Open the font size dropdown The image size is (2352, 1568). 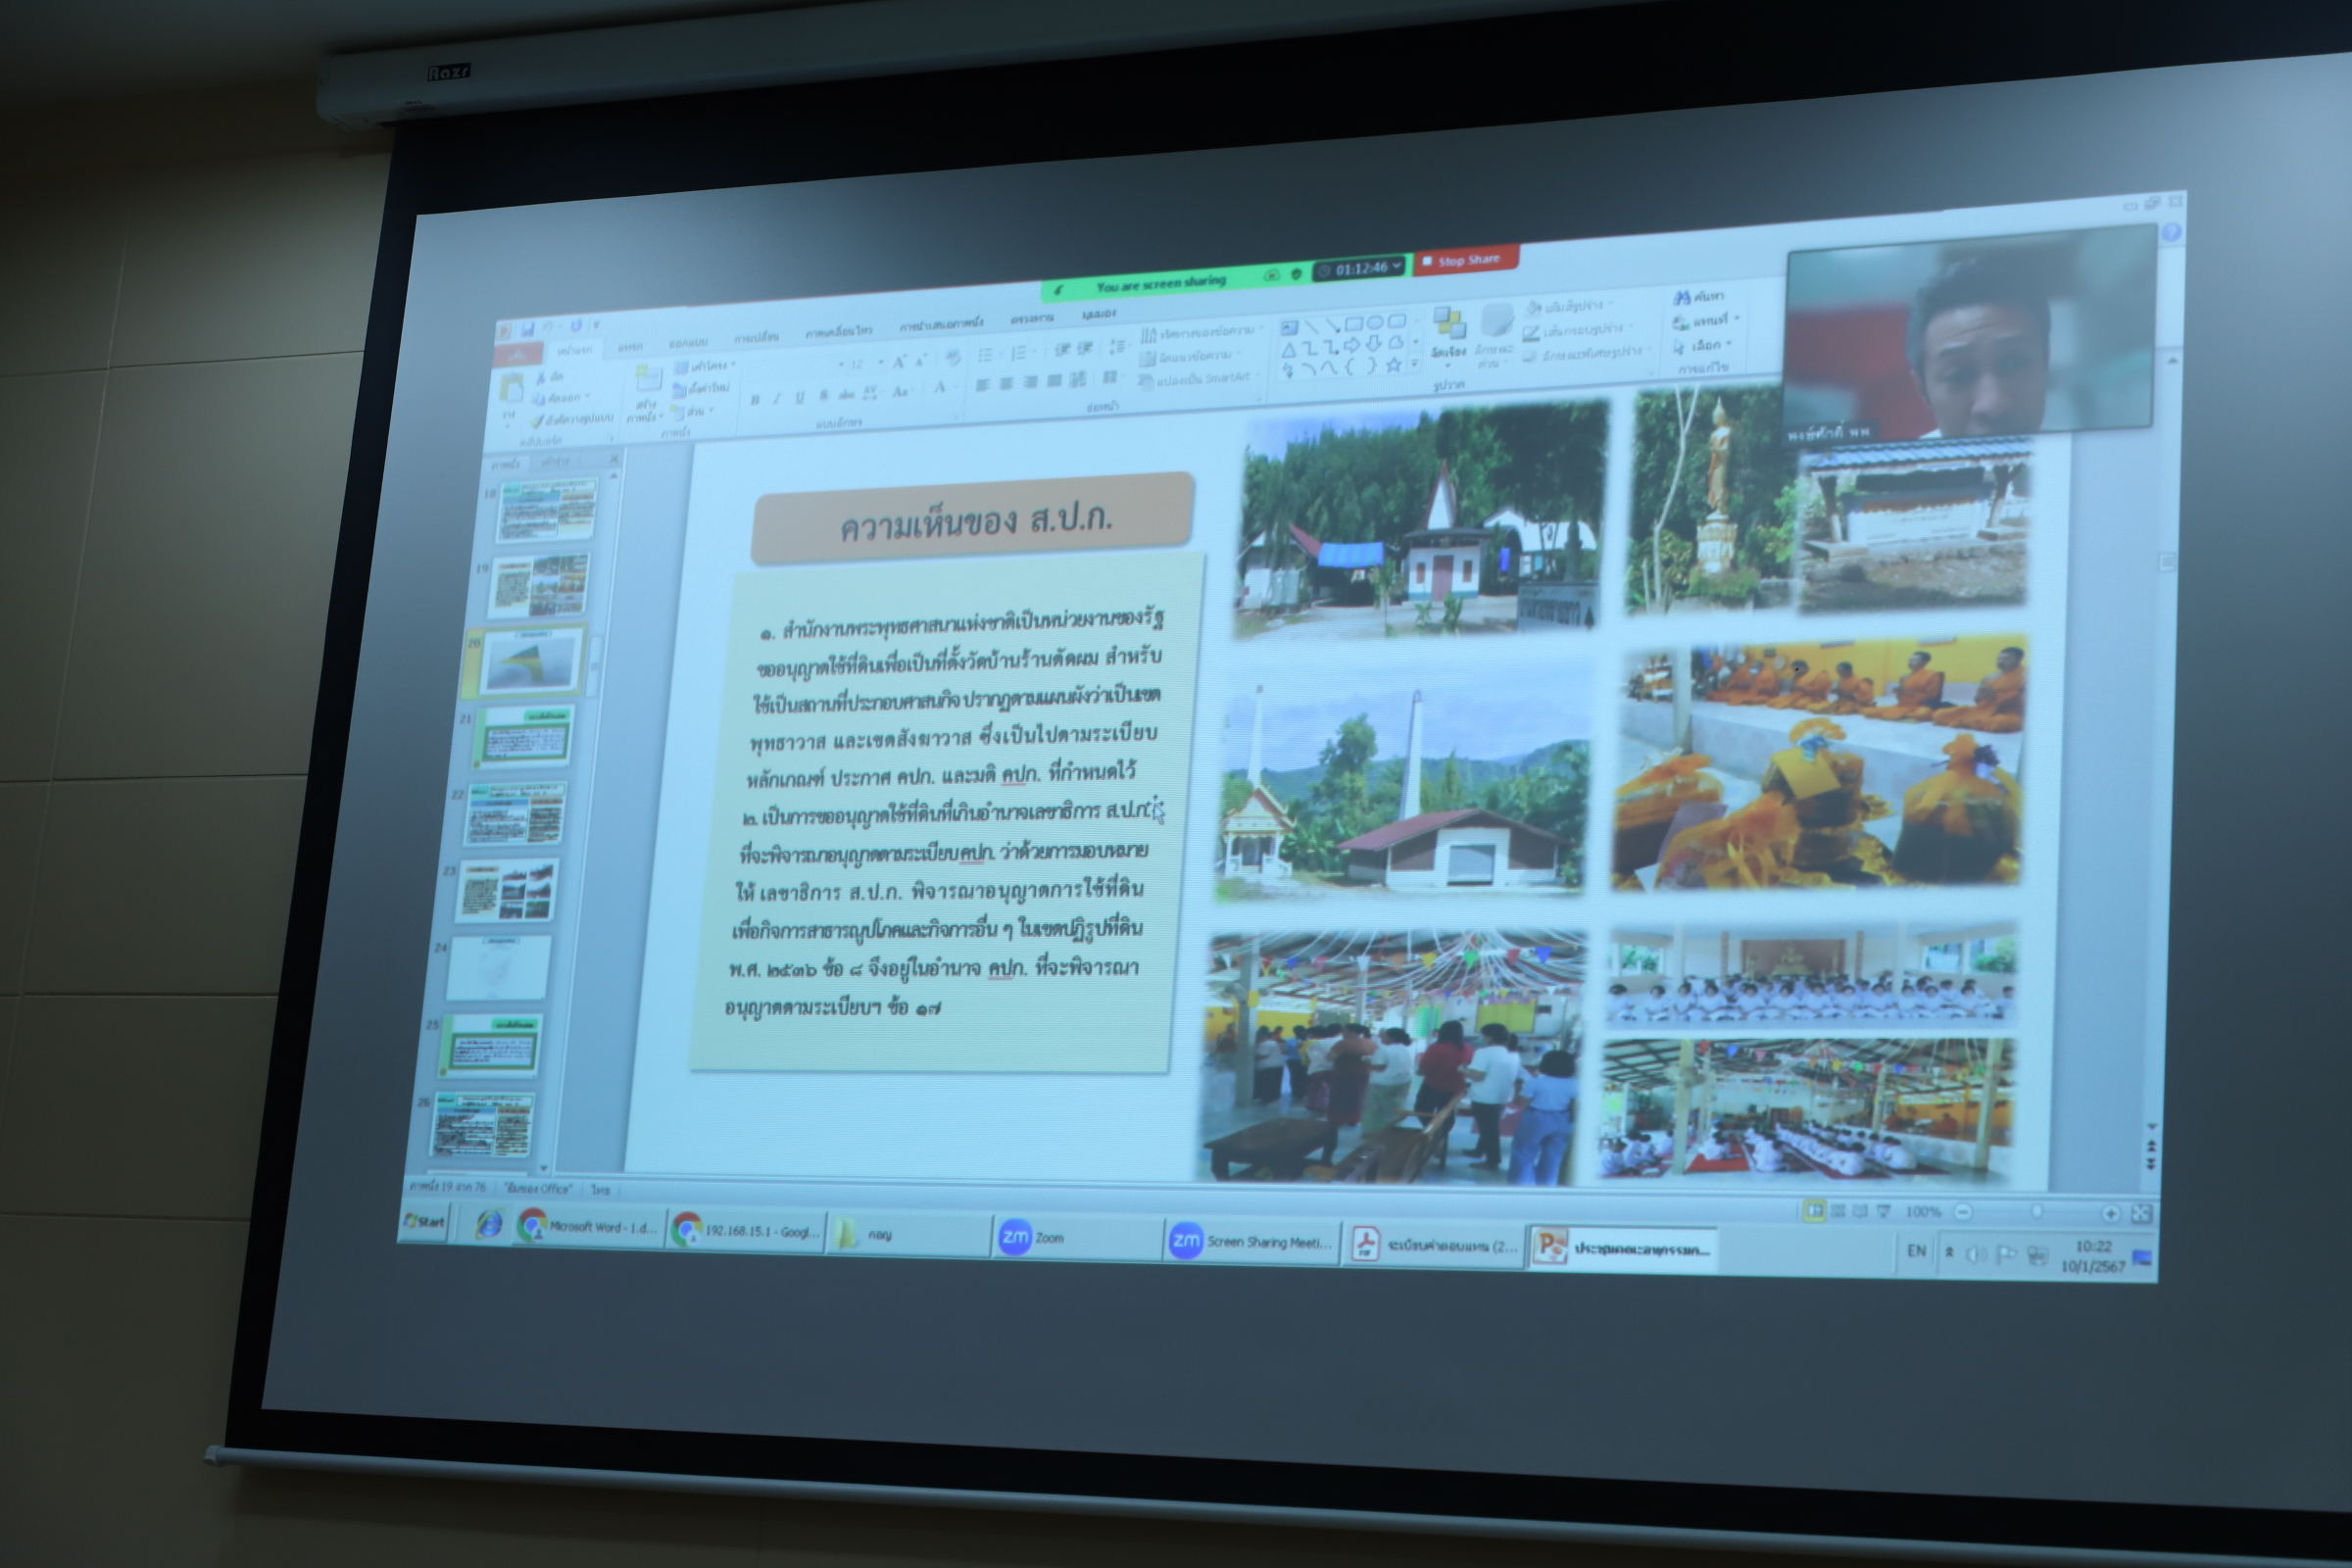point(881,363)
